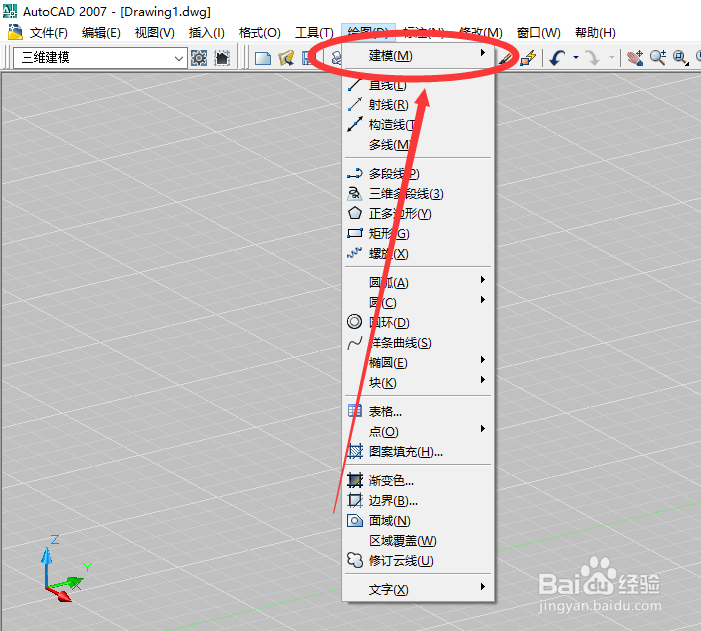Click the Match Properties lightning-brush icon
Image resolution: width=701 pixels, height=631 pixels.
click(528, 58)
